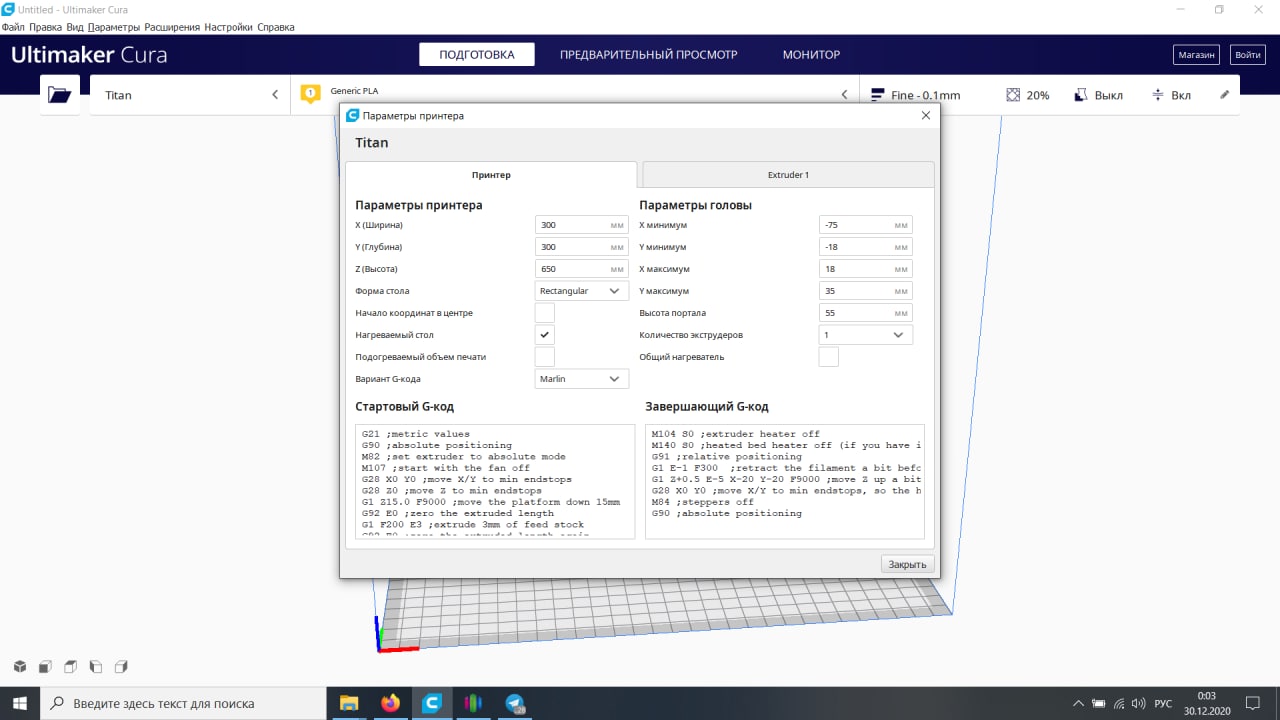The height and width of the screenshot is (720, 1280).
Task: Select the 'Принтер' tab
Action: [491, 175]
